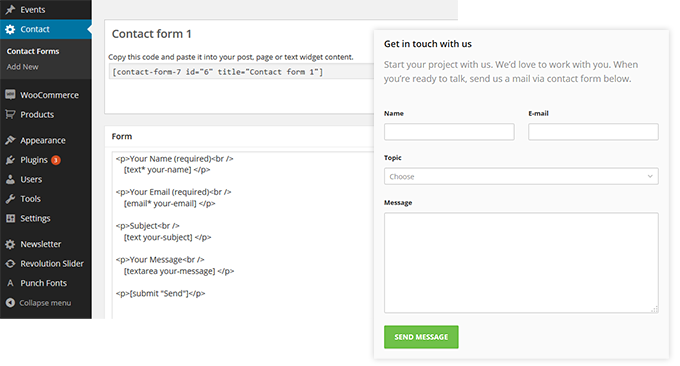Click the Tools wrench icon
The height and width of the screenshot is (366, 680).
(10, 199)
